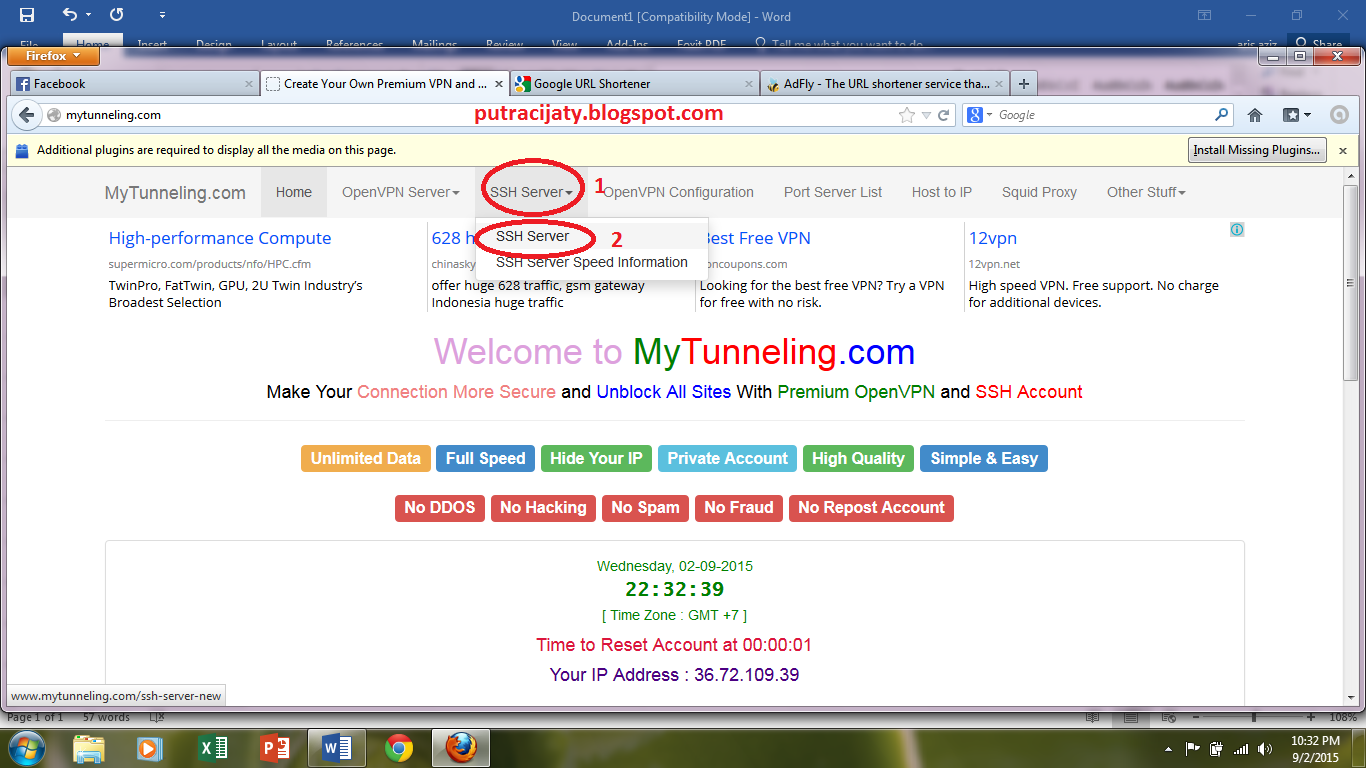
Task: Go back with the Firefox back arrow
Action: pyautogui.click(x=26, y=115)
